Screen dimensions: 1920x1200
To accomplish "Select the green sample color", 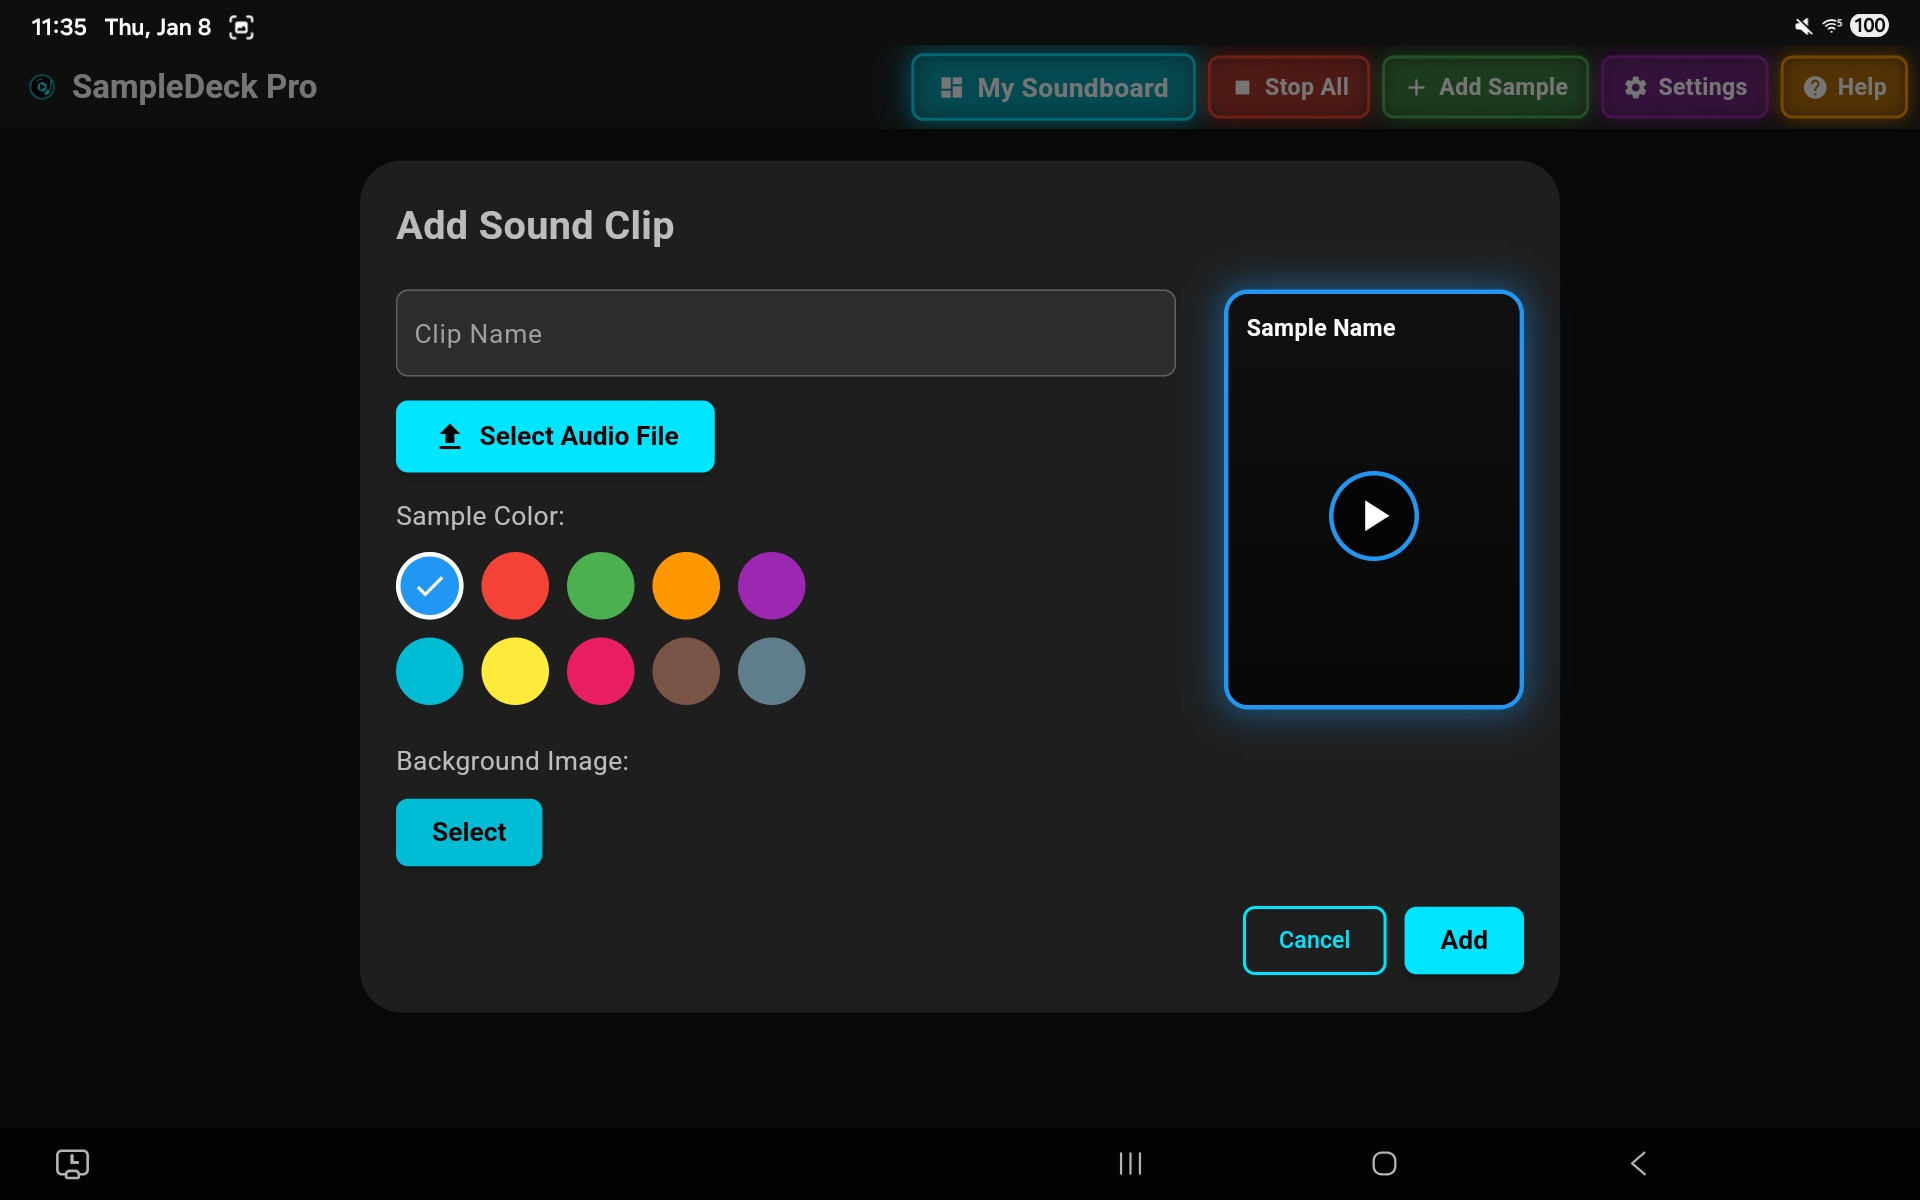I will point(600,586).
